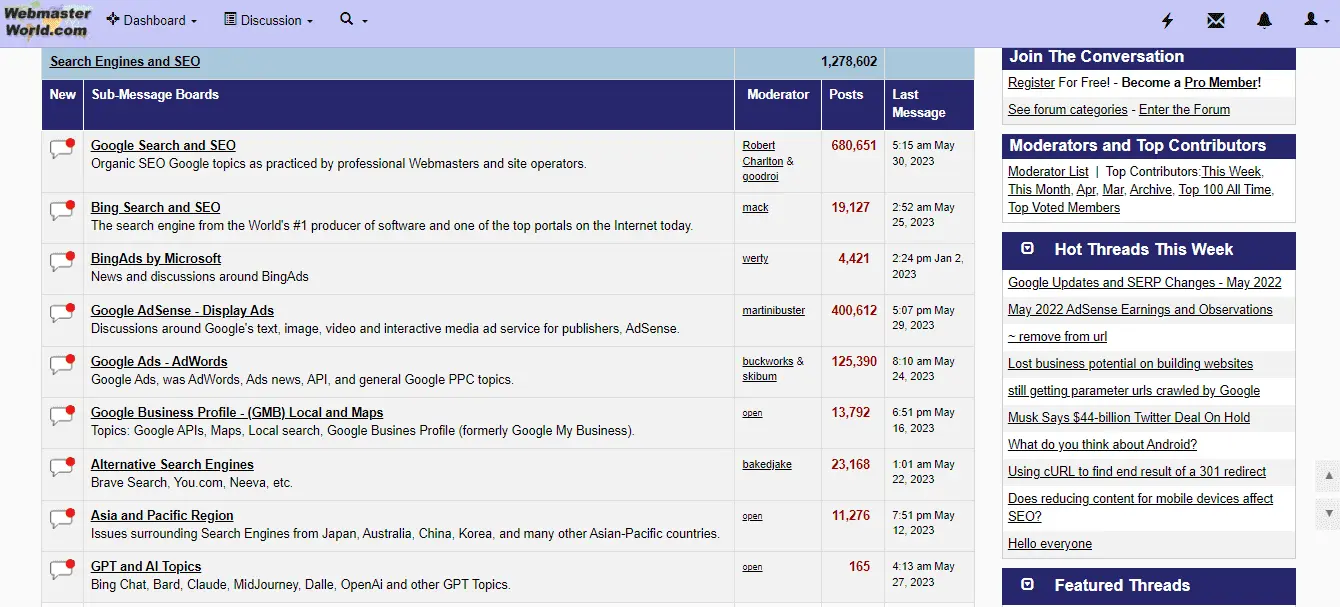Open Lost business potential on building websites thread
The height and width of the screenshot is (607, 1340).
(1130, 364)
